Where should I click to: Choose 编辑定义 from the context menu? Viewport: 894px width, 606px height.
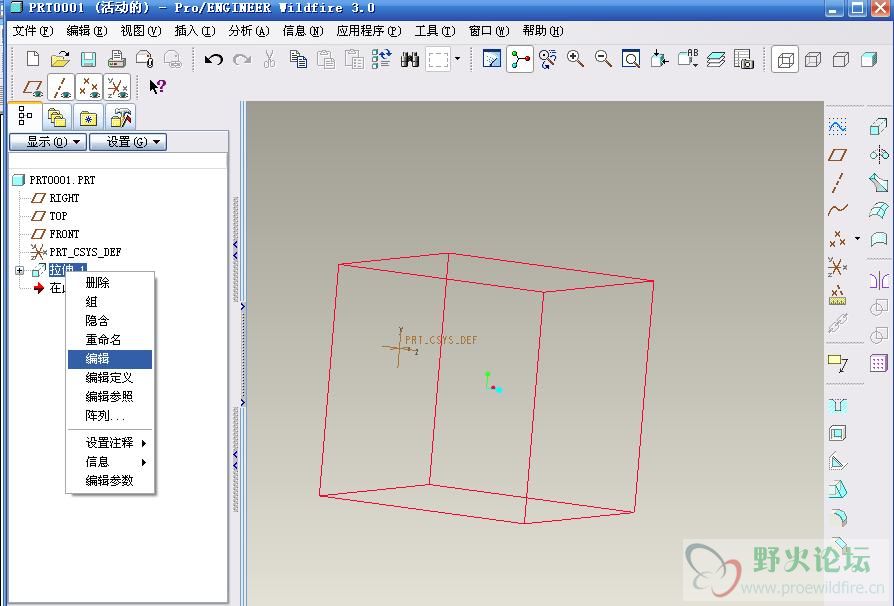coord(110,377)
